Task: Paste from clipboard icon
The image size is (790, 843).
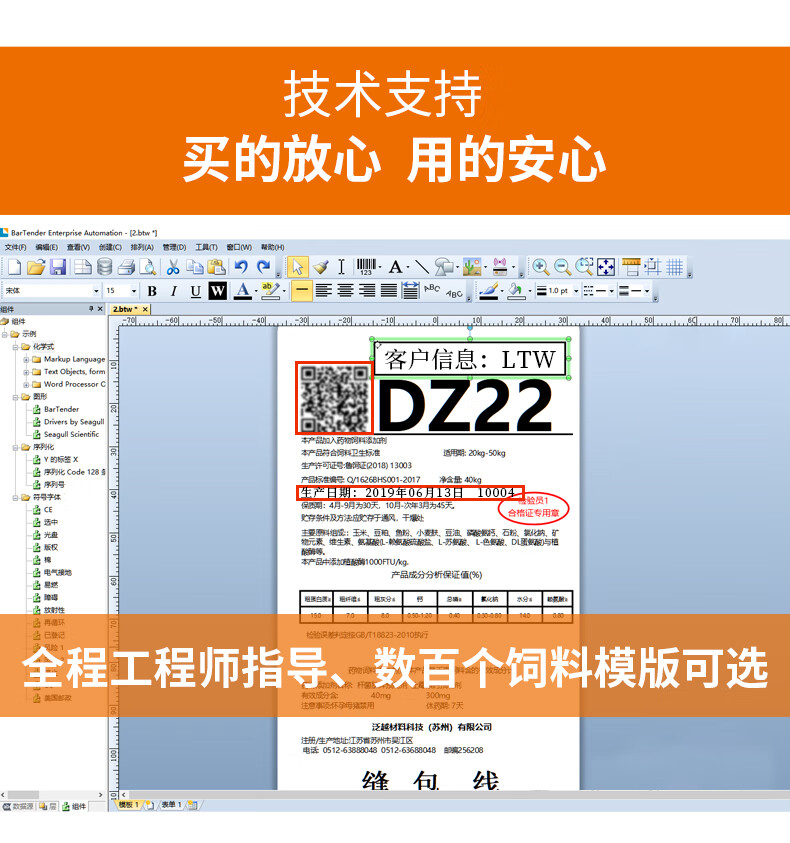Action: point(216,267)
